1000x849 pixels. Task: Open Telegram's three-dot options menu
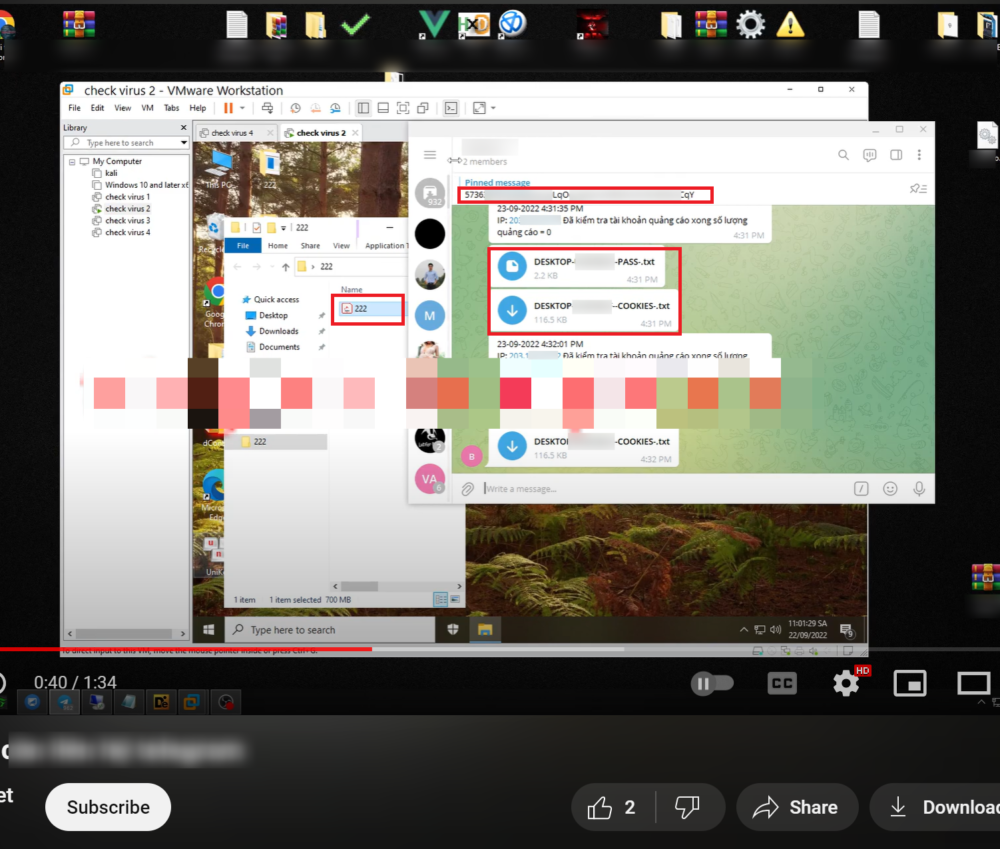918,155
